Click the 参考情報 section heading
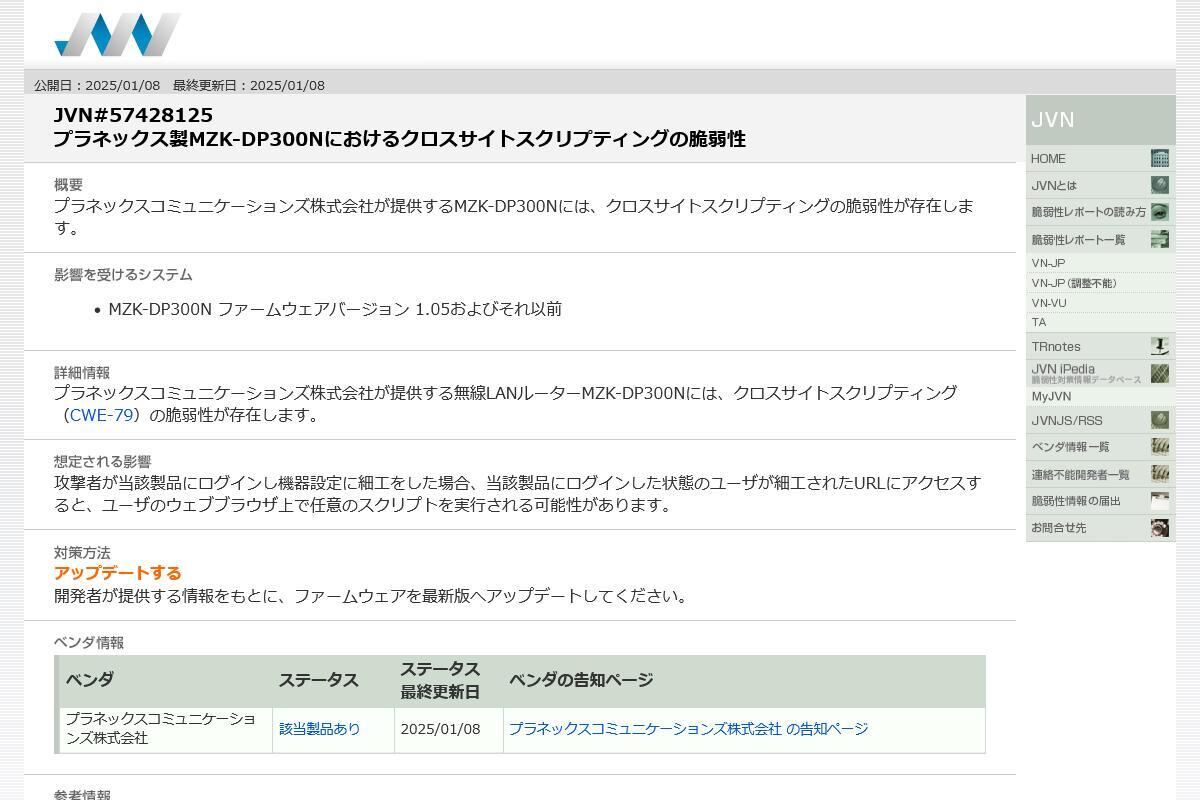This screenshot has height=800, width=1200. tap(82, 794)
